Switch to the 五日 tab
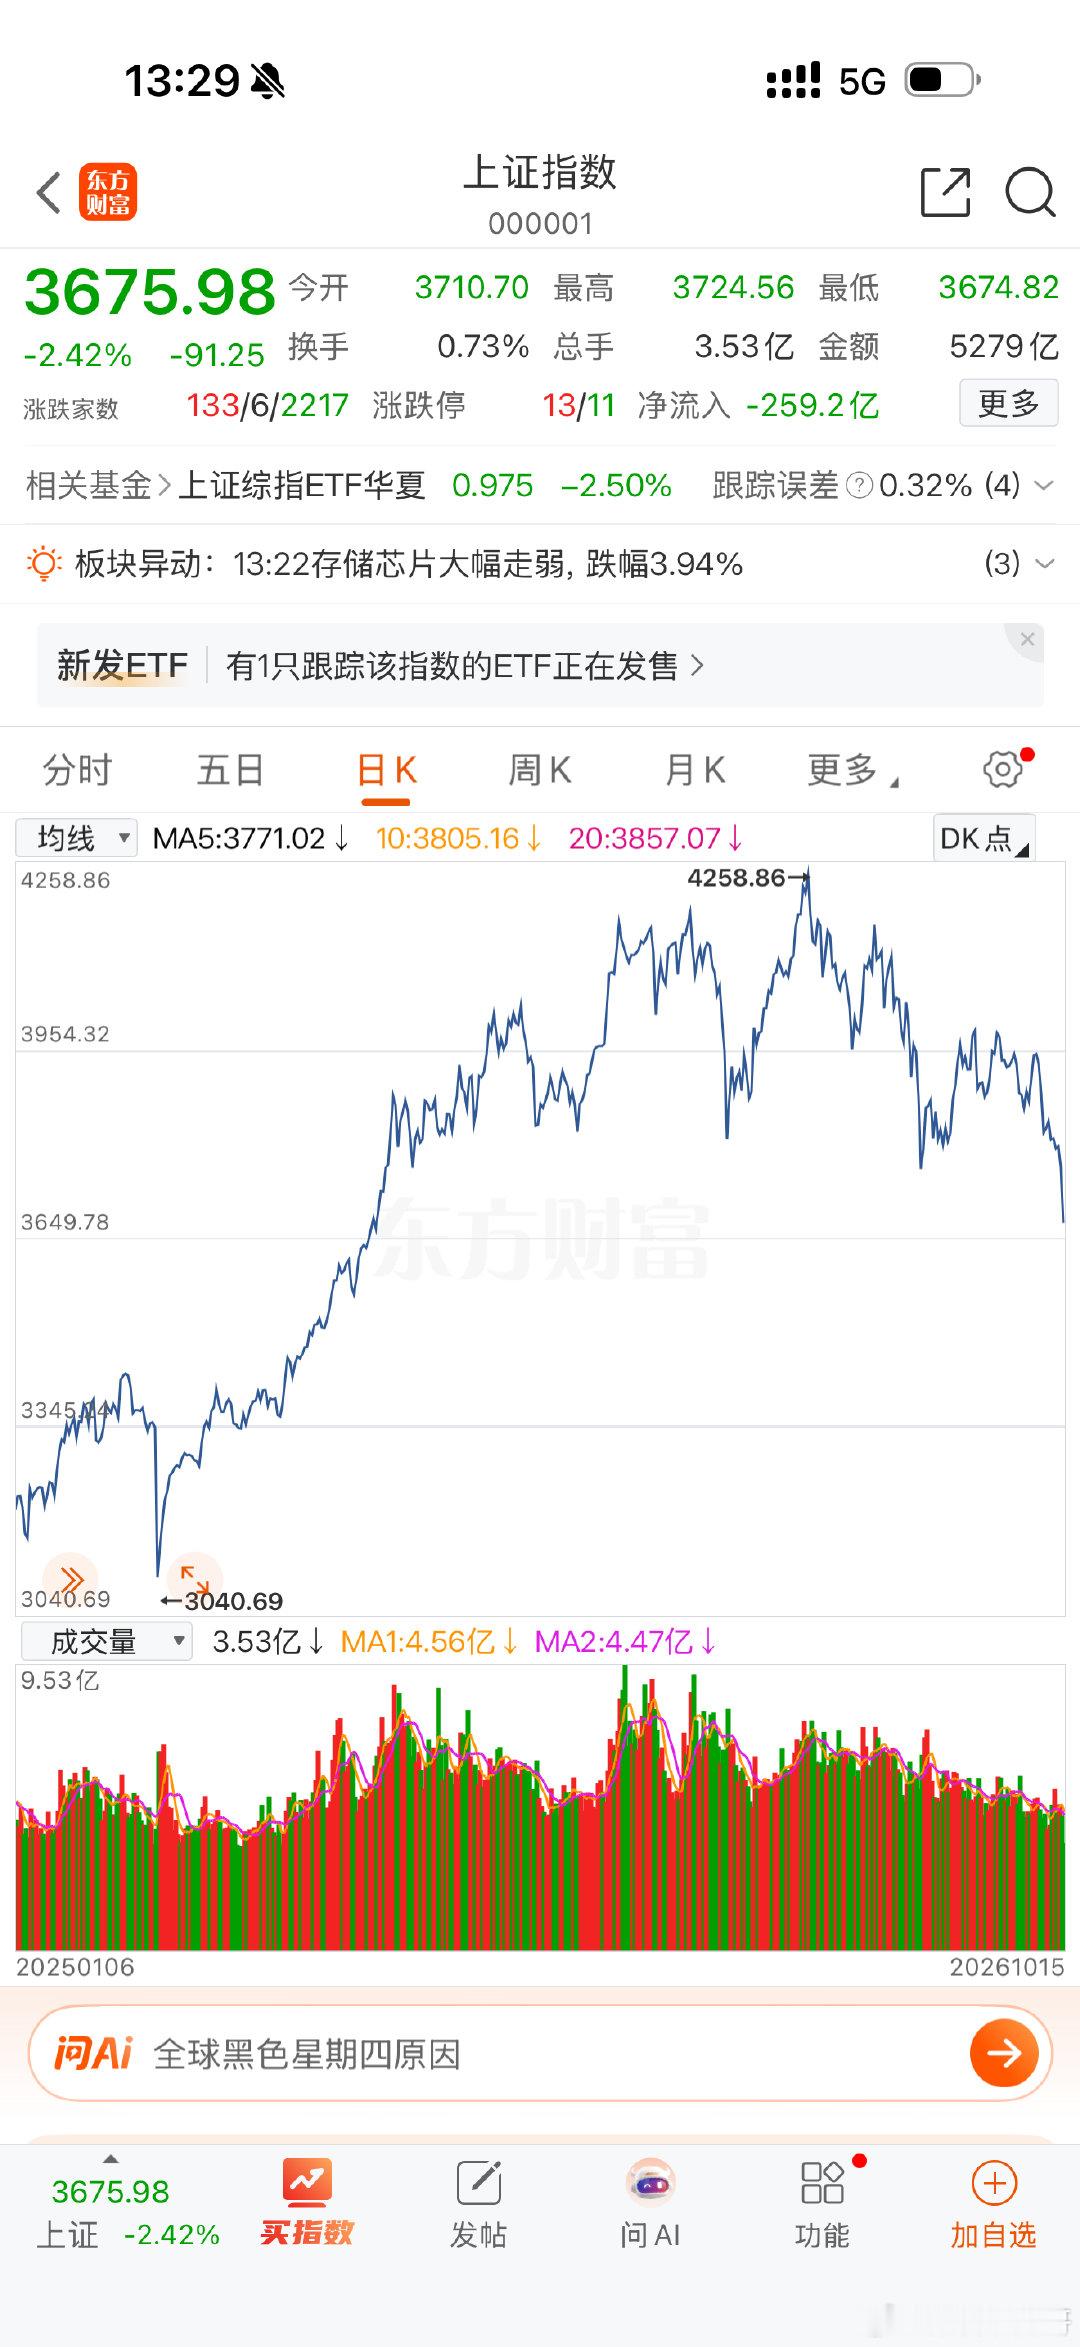 pyautogui.click(x=230, y=770)
